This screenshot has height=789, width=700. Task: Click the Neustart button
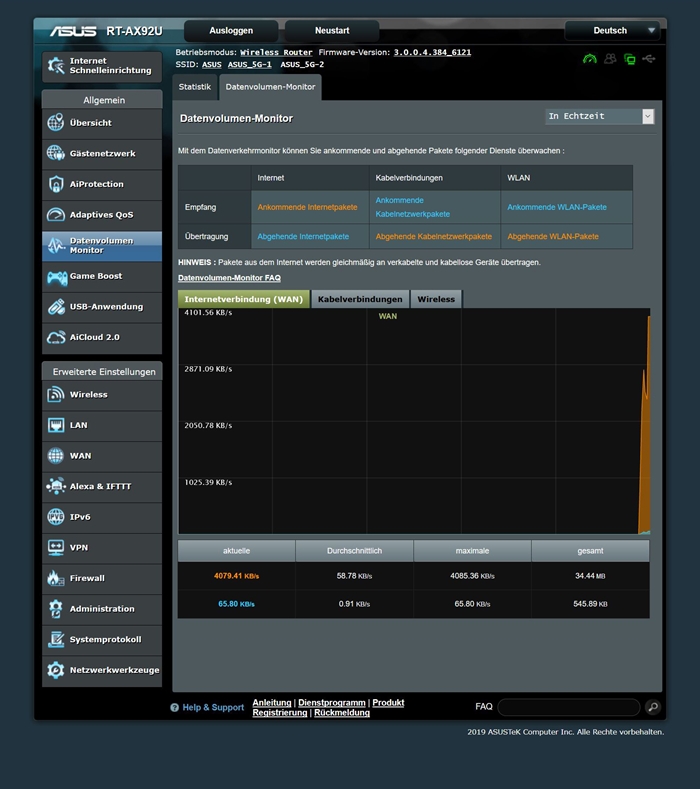point(332,31)
